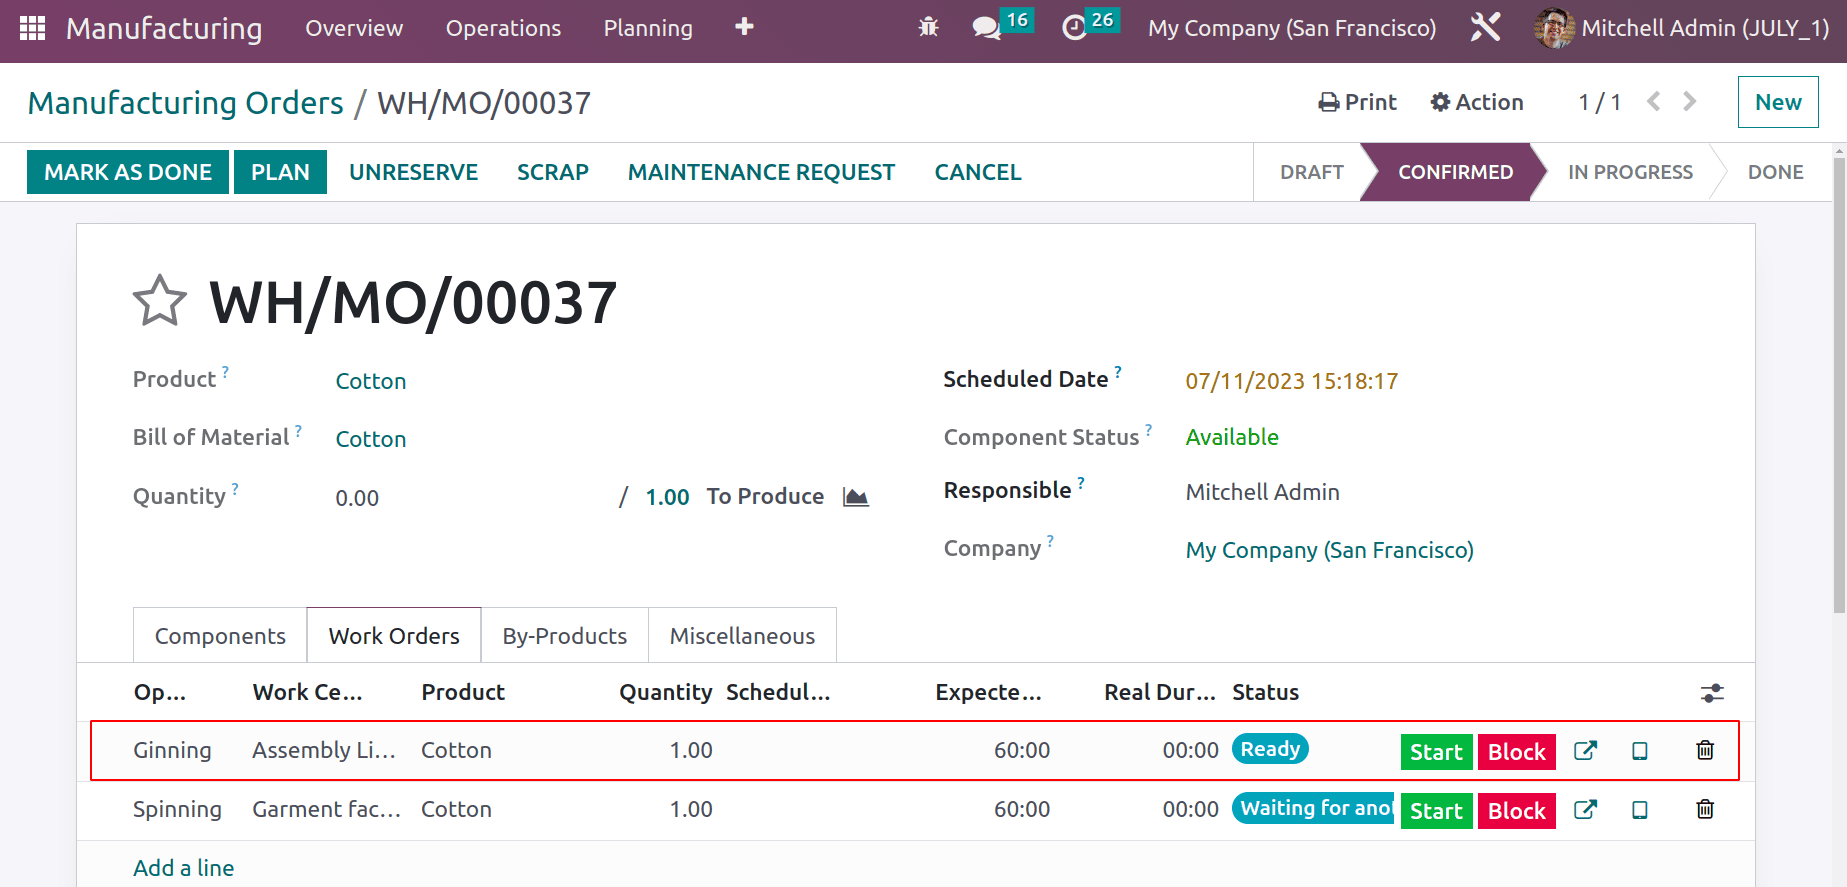Open the Cotton Bill of Material link

click(x=371, y=439)
